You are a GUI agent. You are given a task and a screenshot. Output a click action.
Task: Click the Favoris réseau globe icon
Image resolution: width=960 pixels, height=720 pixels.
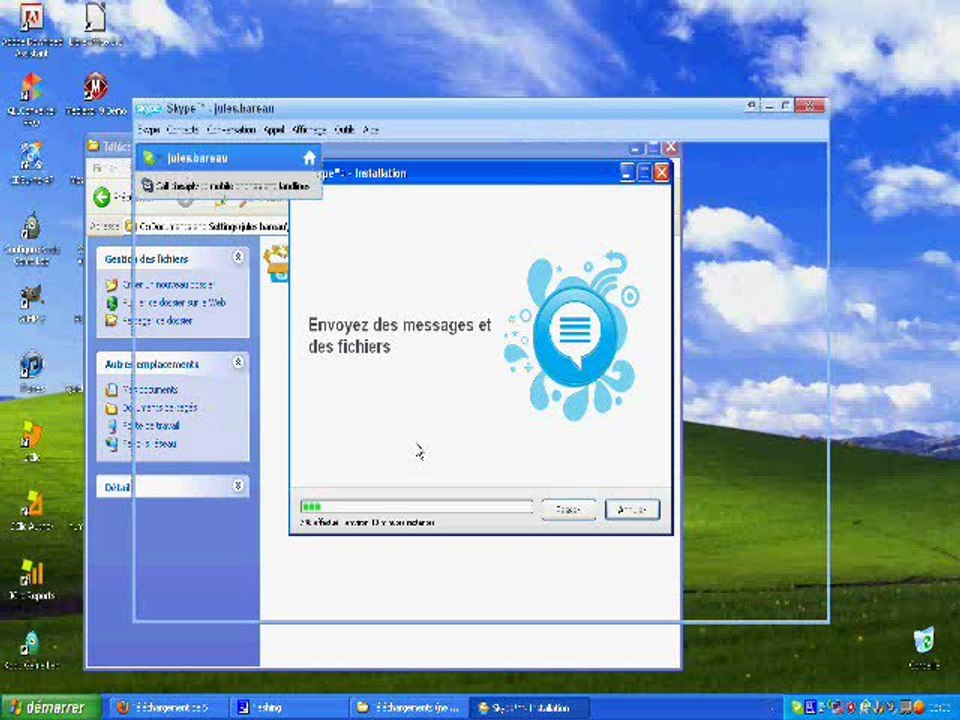coord(111,443)
